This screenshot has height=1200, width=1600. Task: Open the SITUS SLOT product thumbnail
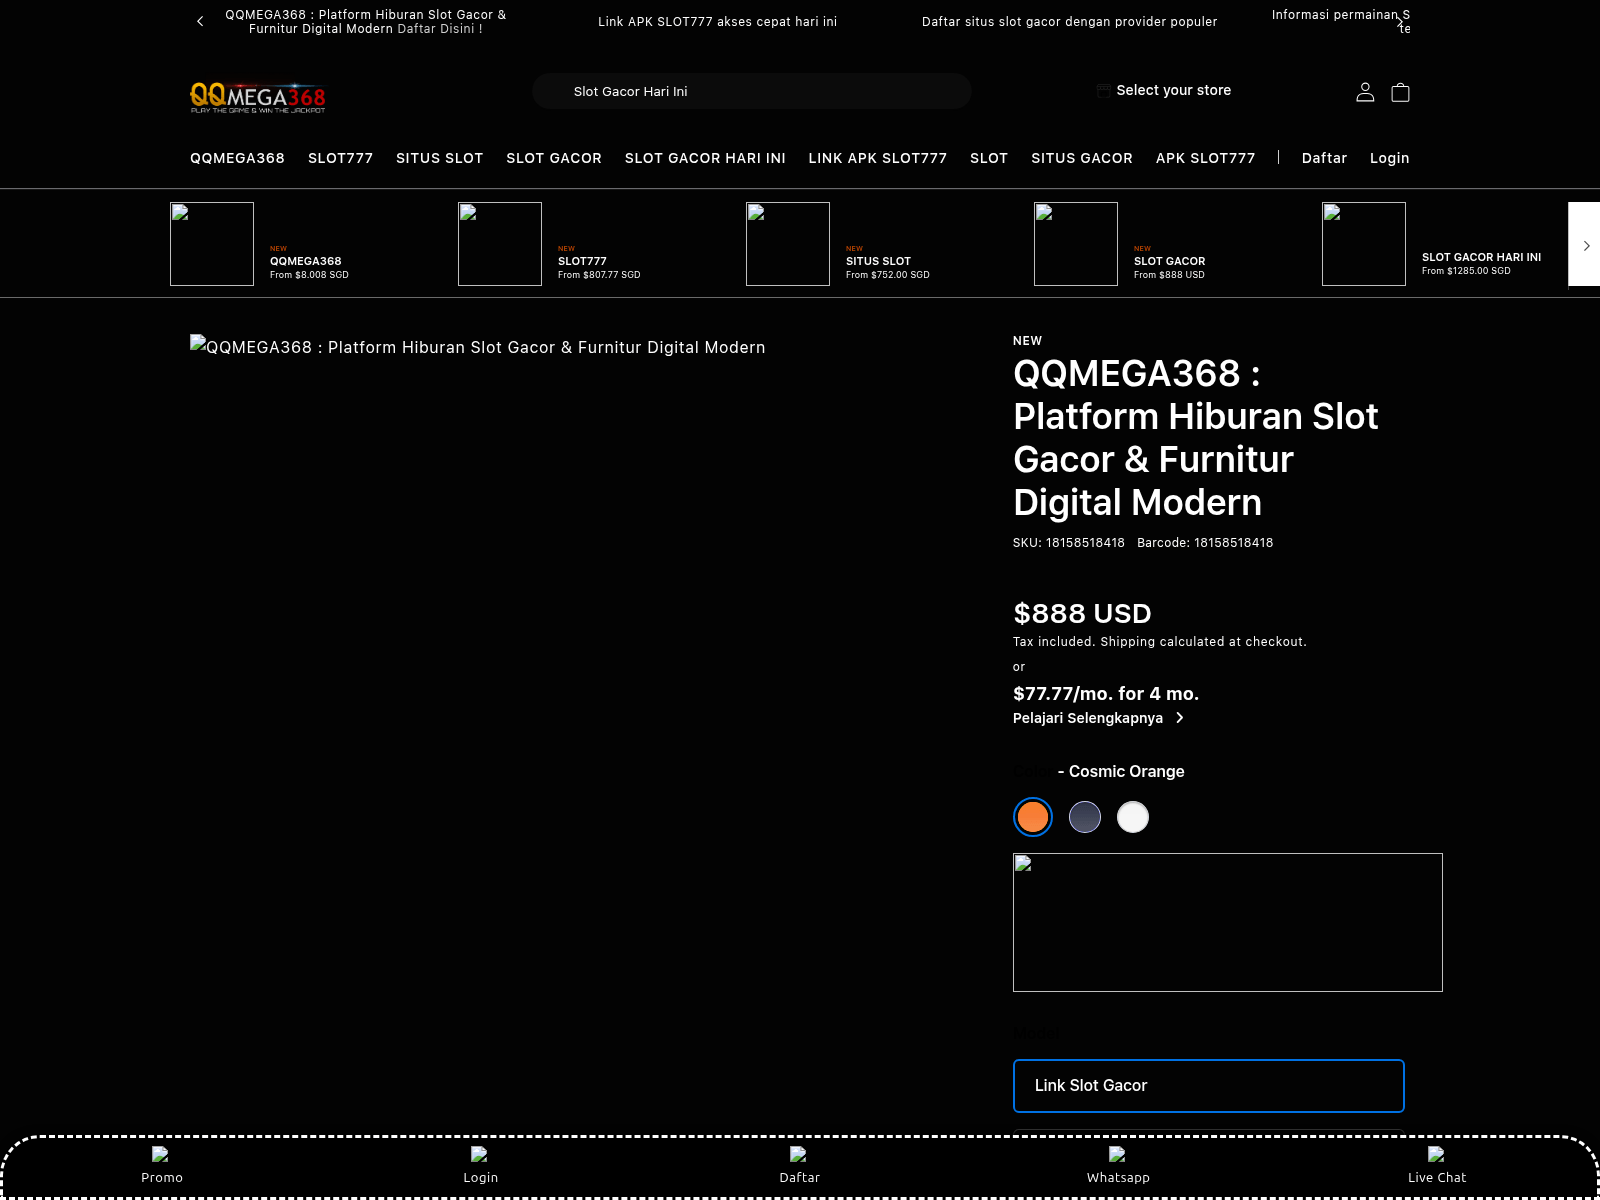click(788, 244)
